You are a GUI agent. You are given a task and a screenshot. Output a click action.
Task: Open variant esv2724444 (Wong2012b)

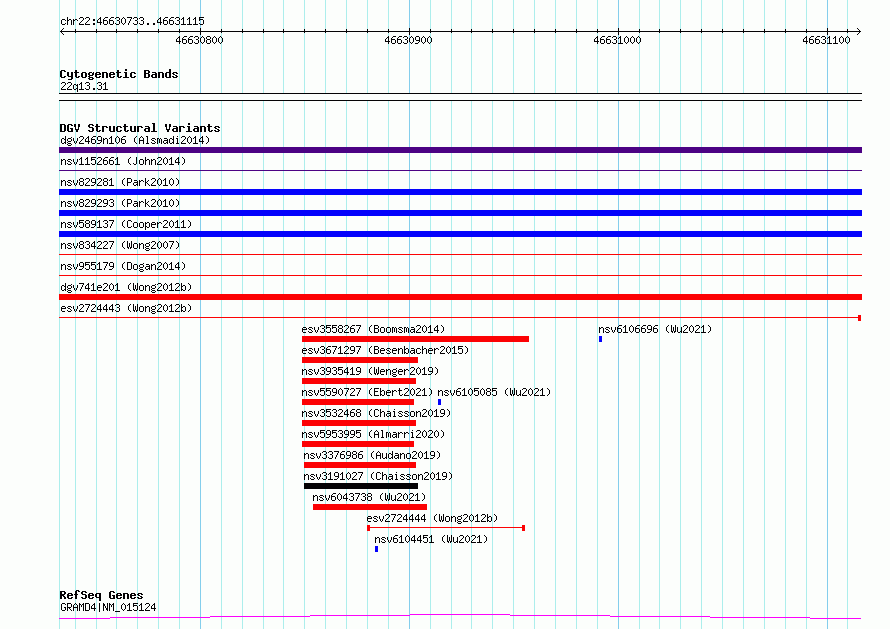(432, 518)
